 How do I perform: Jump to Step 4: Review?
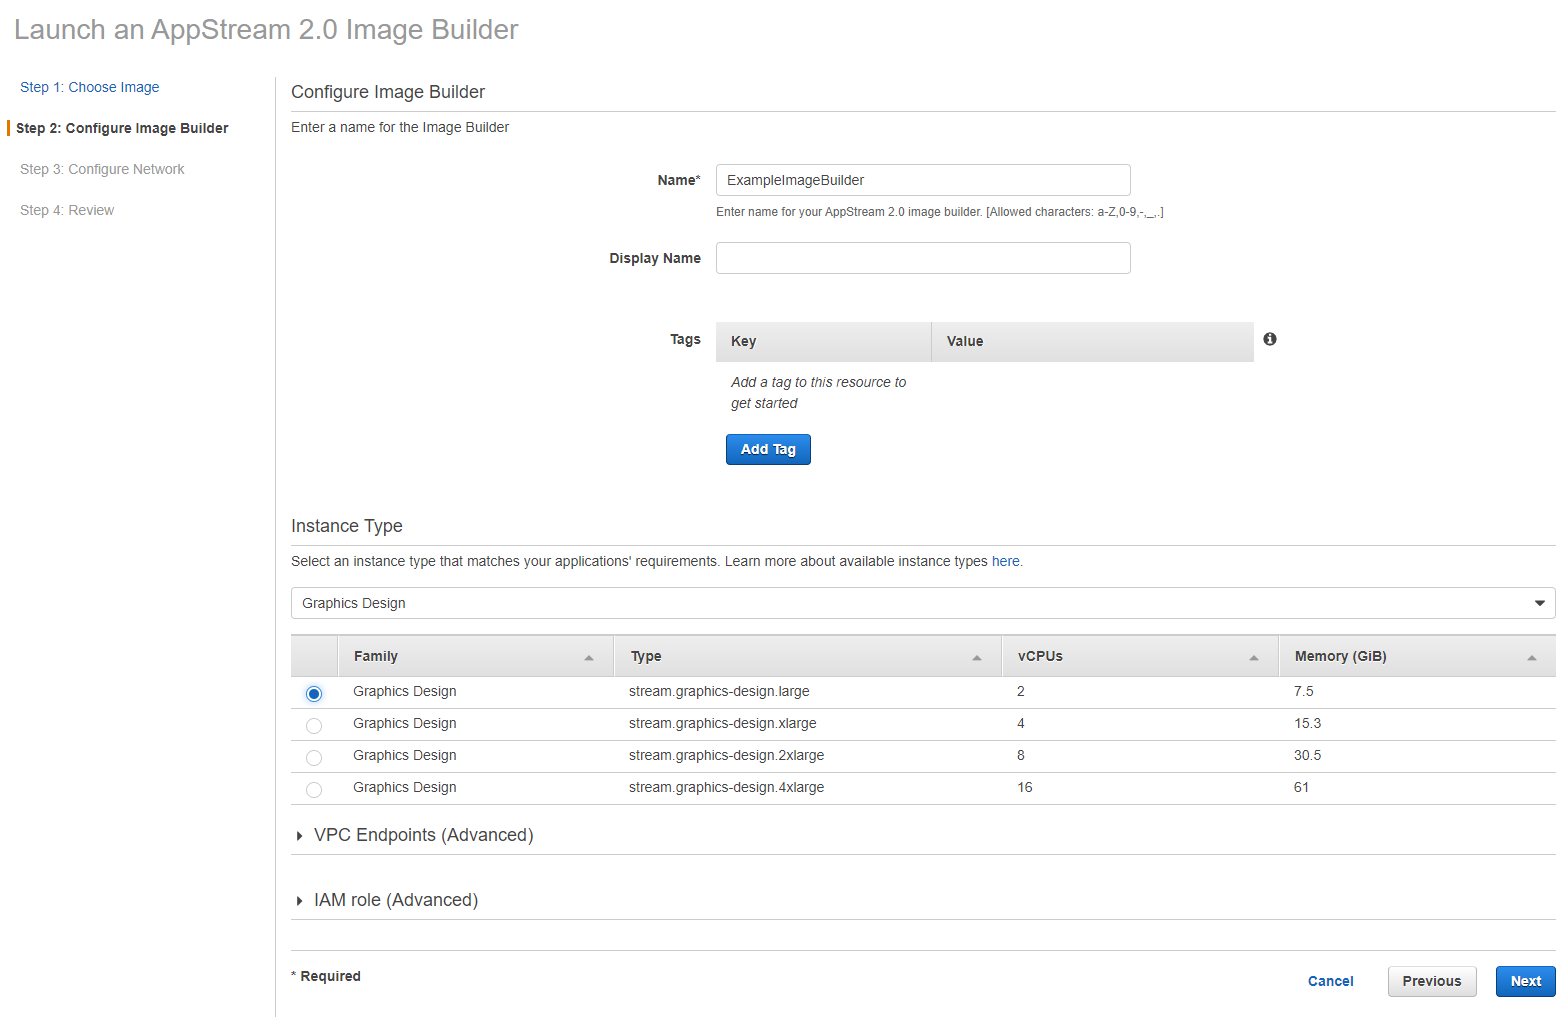point(67,210)
